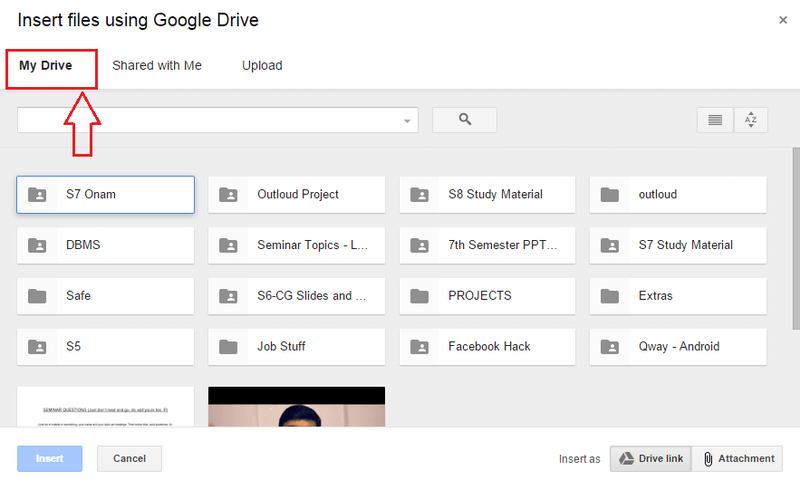Open the A-Z sort options
Image resolution: width=800 pixels, height=490 pixels.
coord(751,120)
